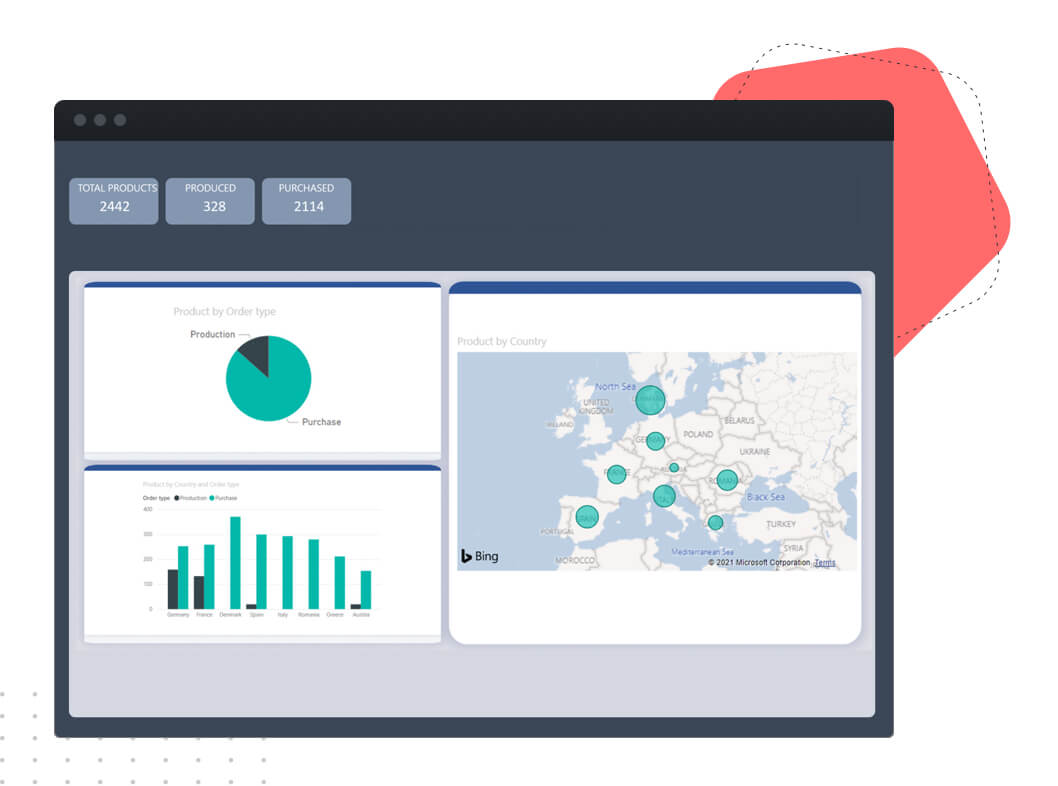Viewport: 1058px width, 786px height.
Task: Select the Romania bubble on the map
Action: pyautogui.click(x=726, y=479)
